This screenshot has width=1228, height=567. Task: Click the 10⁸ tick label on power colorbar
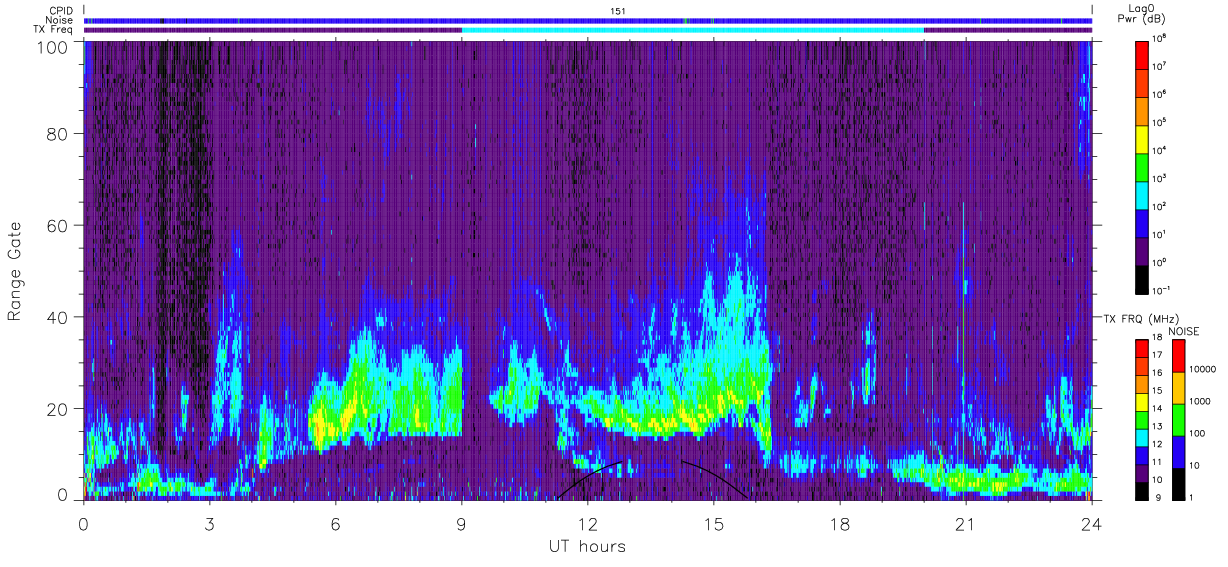pos(1158,39)
